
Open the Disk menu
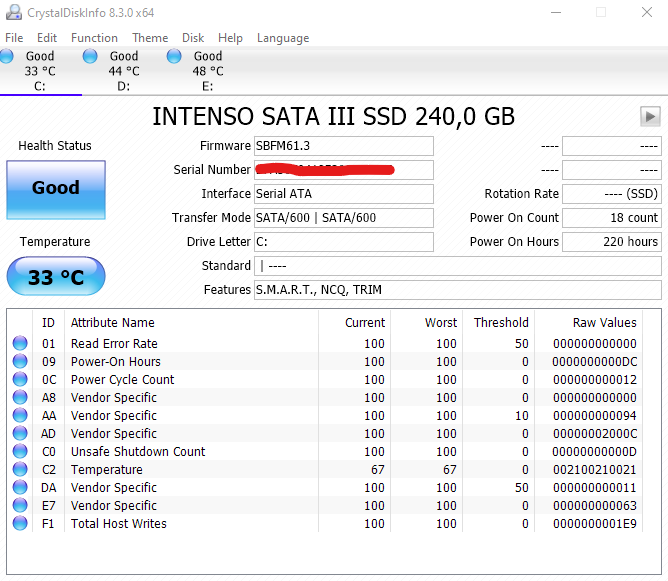(x=193, y=38)
